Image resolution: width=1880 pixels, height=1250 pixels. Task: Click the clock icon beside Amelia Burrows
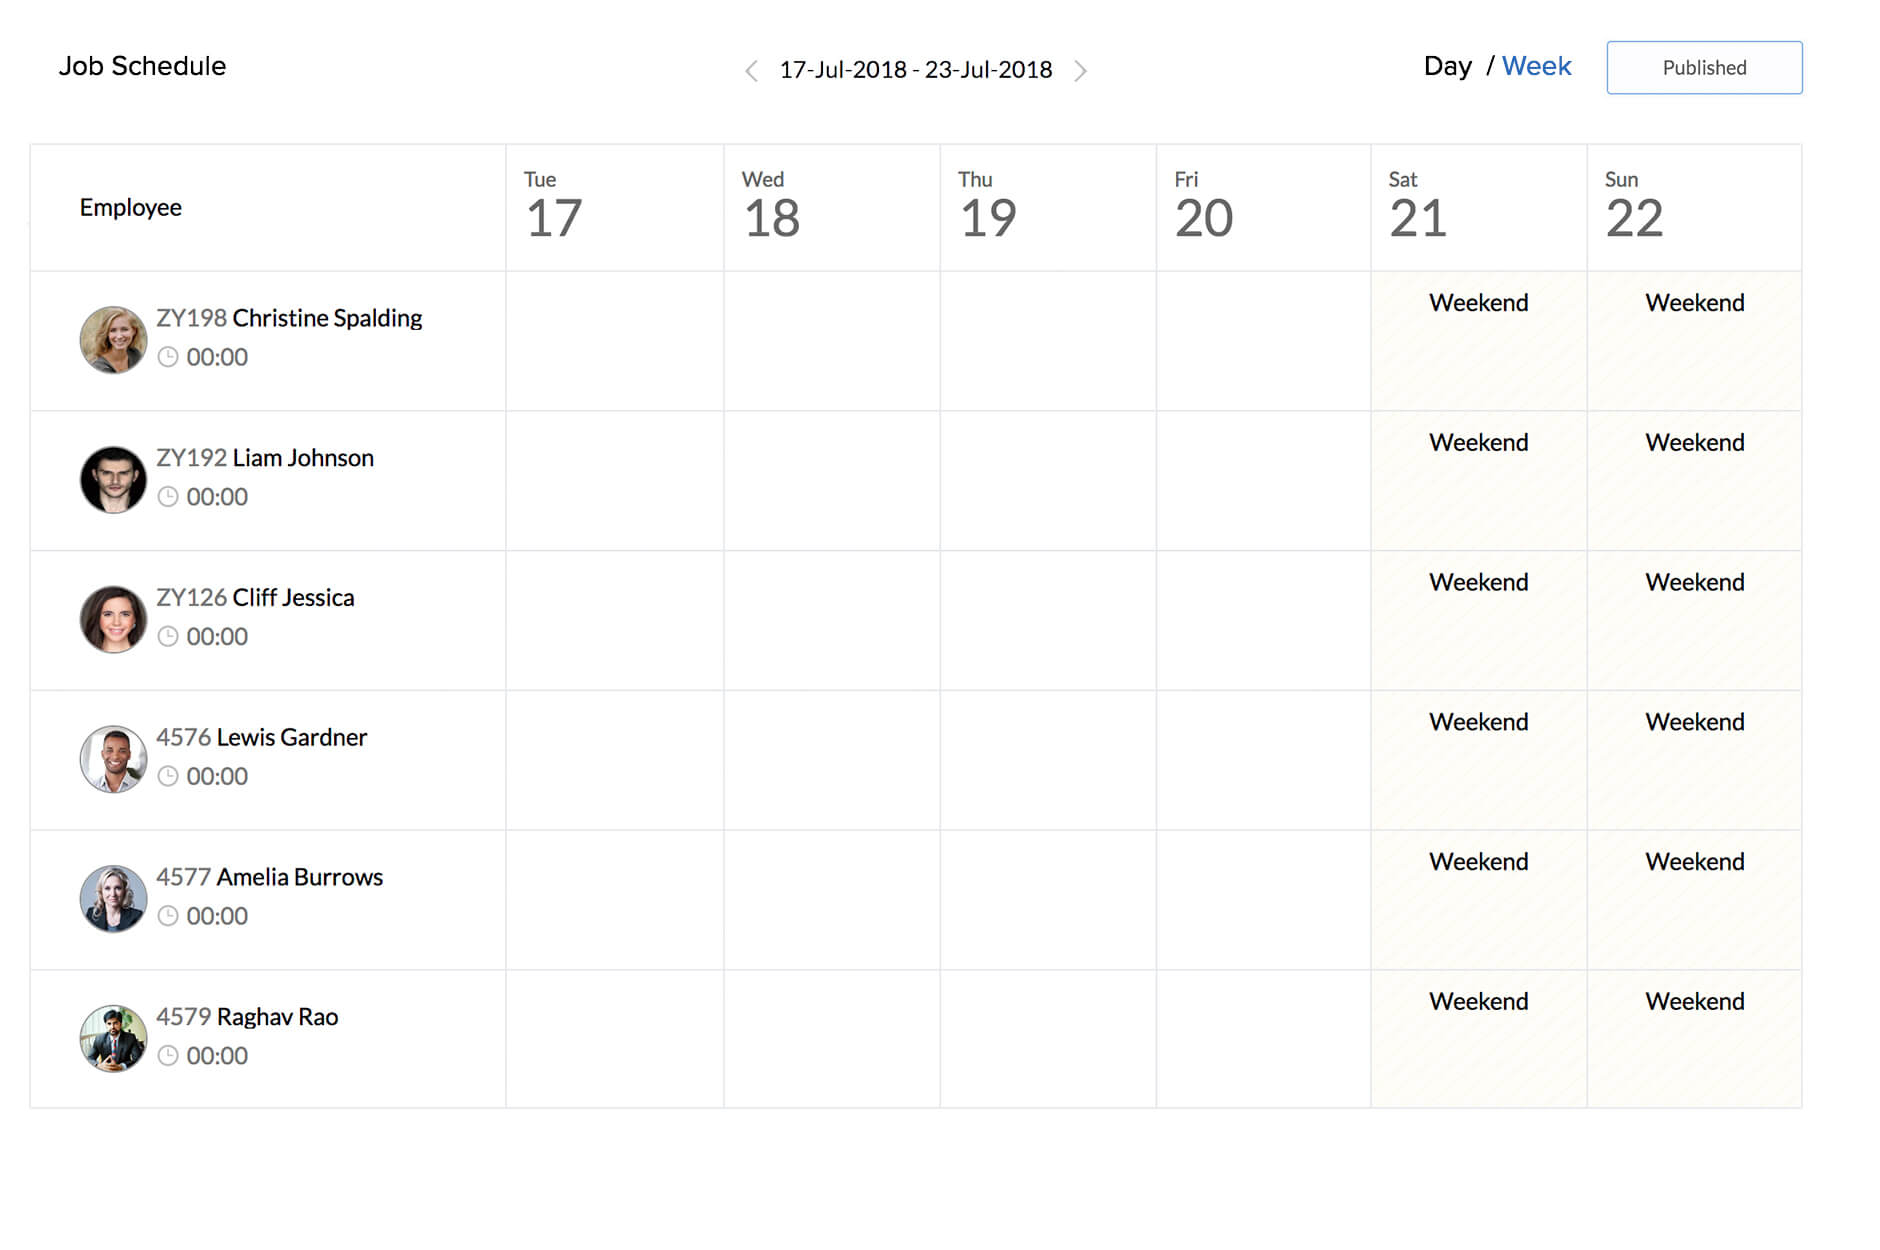tap(170, 916)
